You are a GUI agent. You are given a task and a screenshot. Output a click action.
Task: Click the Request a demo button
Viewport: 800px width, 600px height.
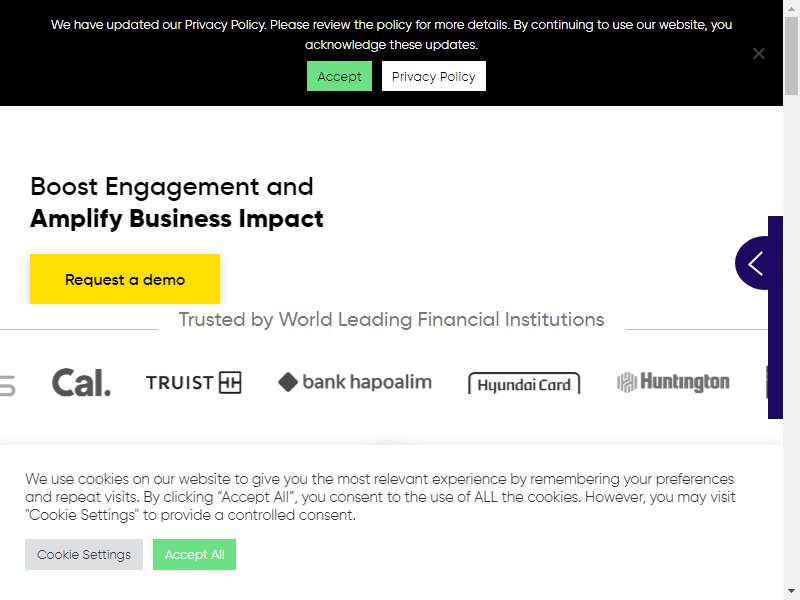[125, 279]
